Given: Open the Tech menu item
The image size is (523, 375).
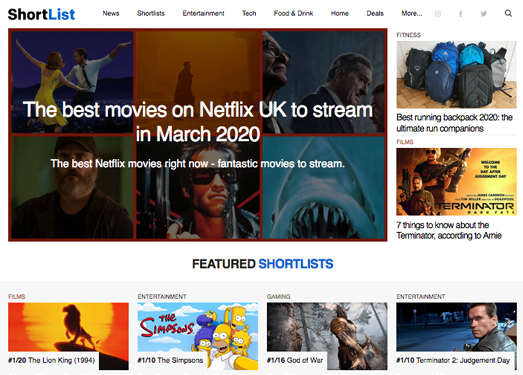Looking at the screenshot, I should (x=249, y=14).
